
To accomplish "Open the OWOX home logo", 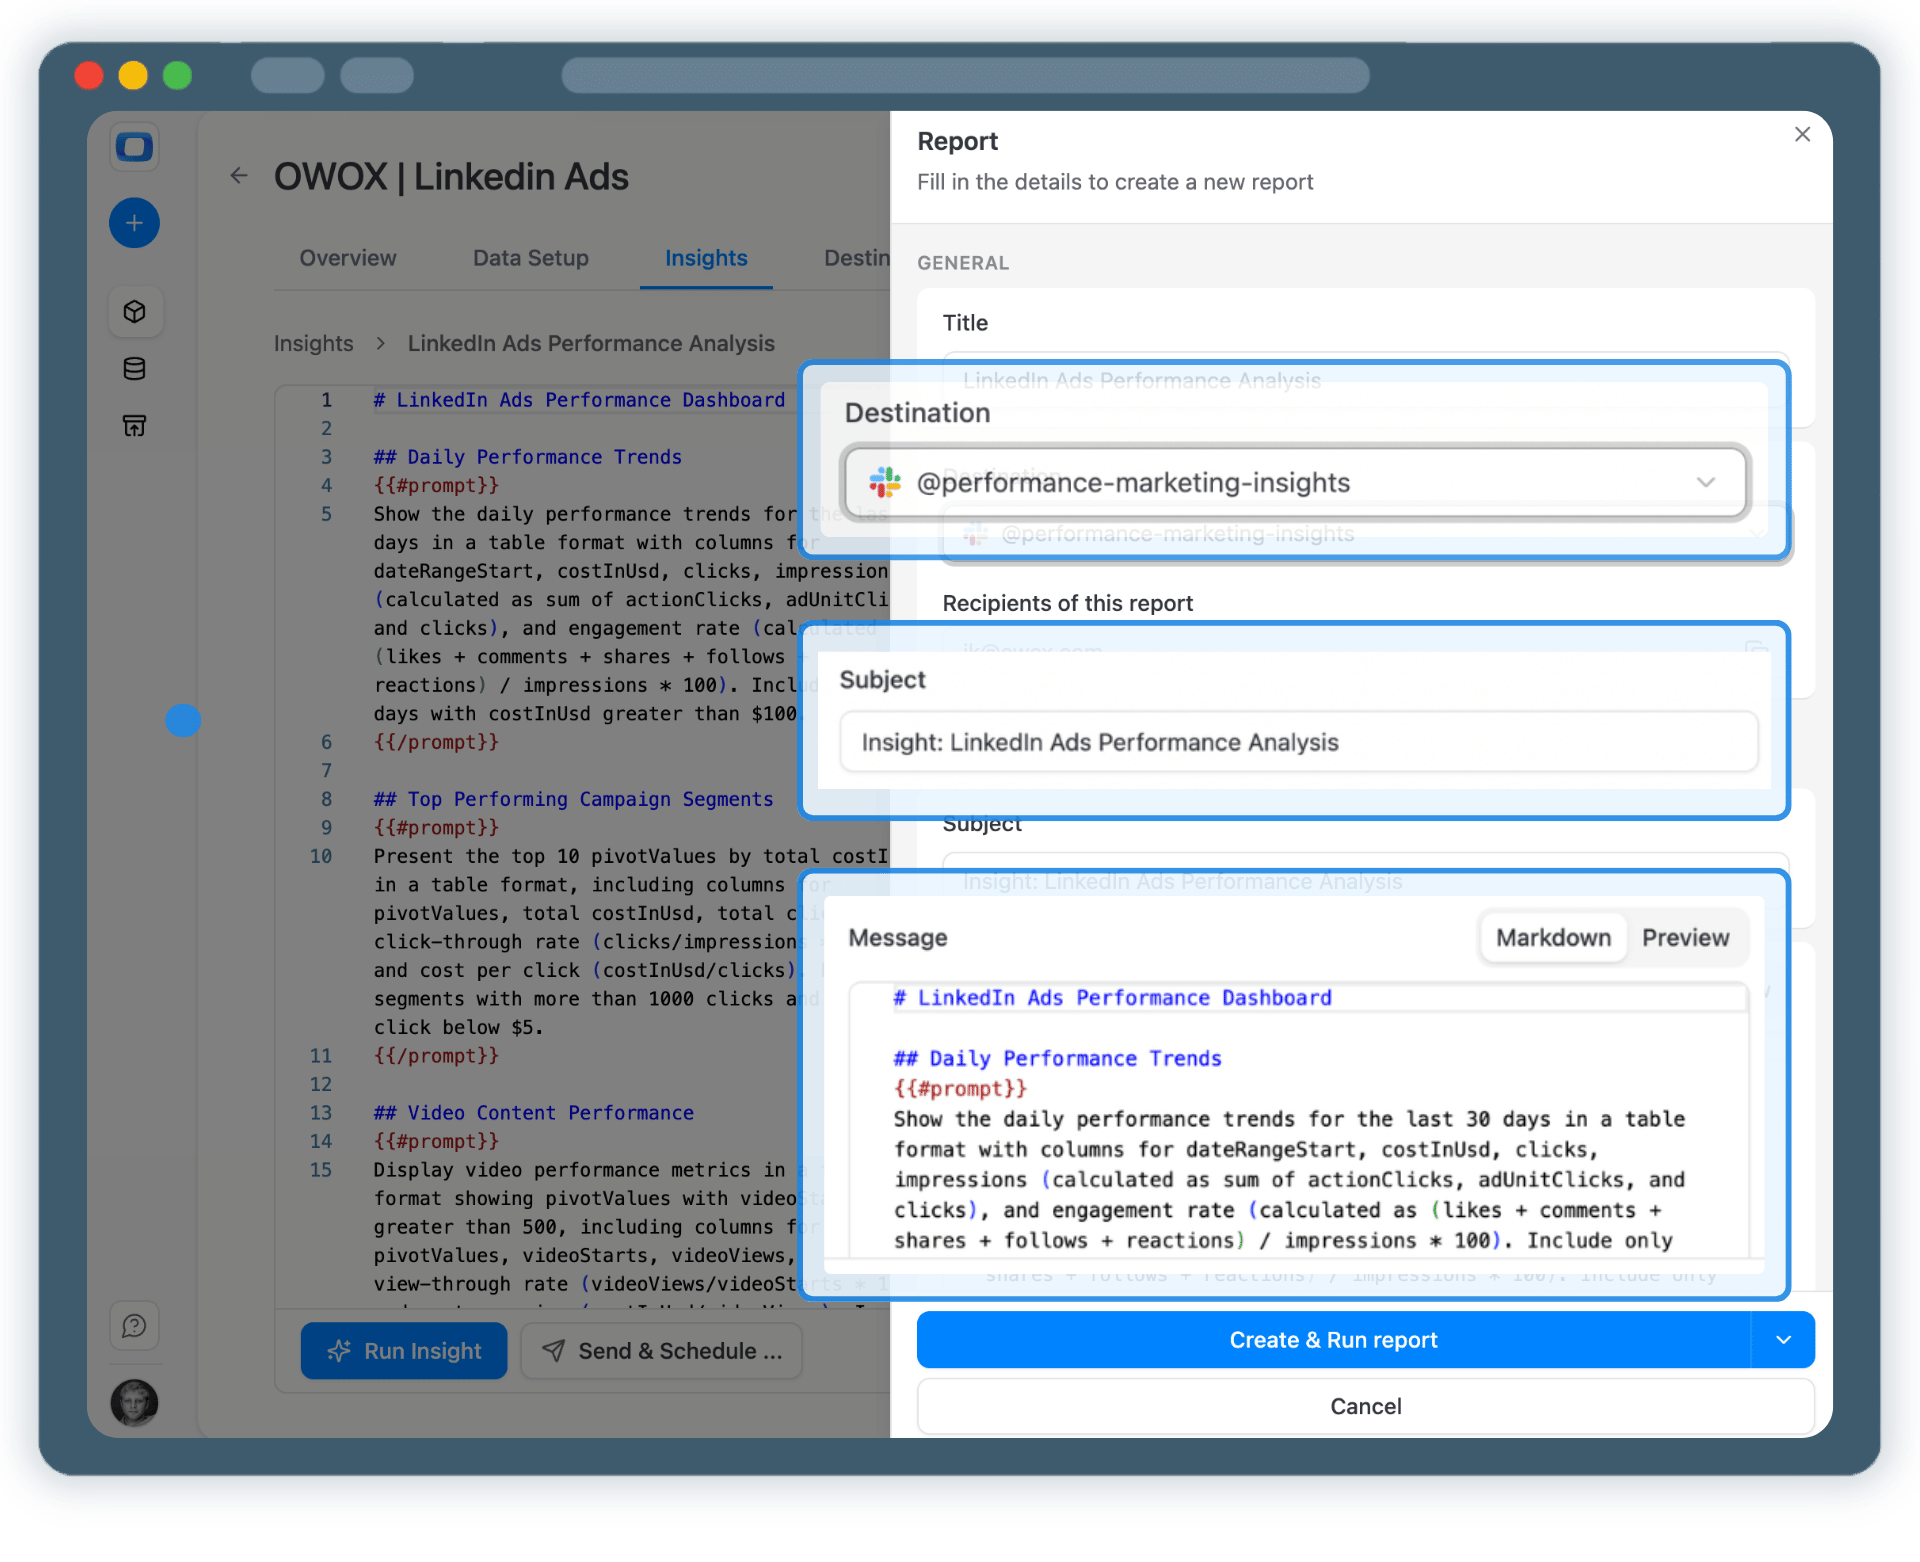I will pyautogui.click(x=134, y=146).
